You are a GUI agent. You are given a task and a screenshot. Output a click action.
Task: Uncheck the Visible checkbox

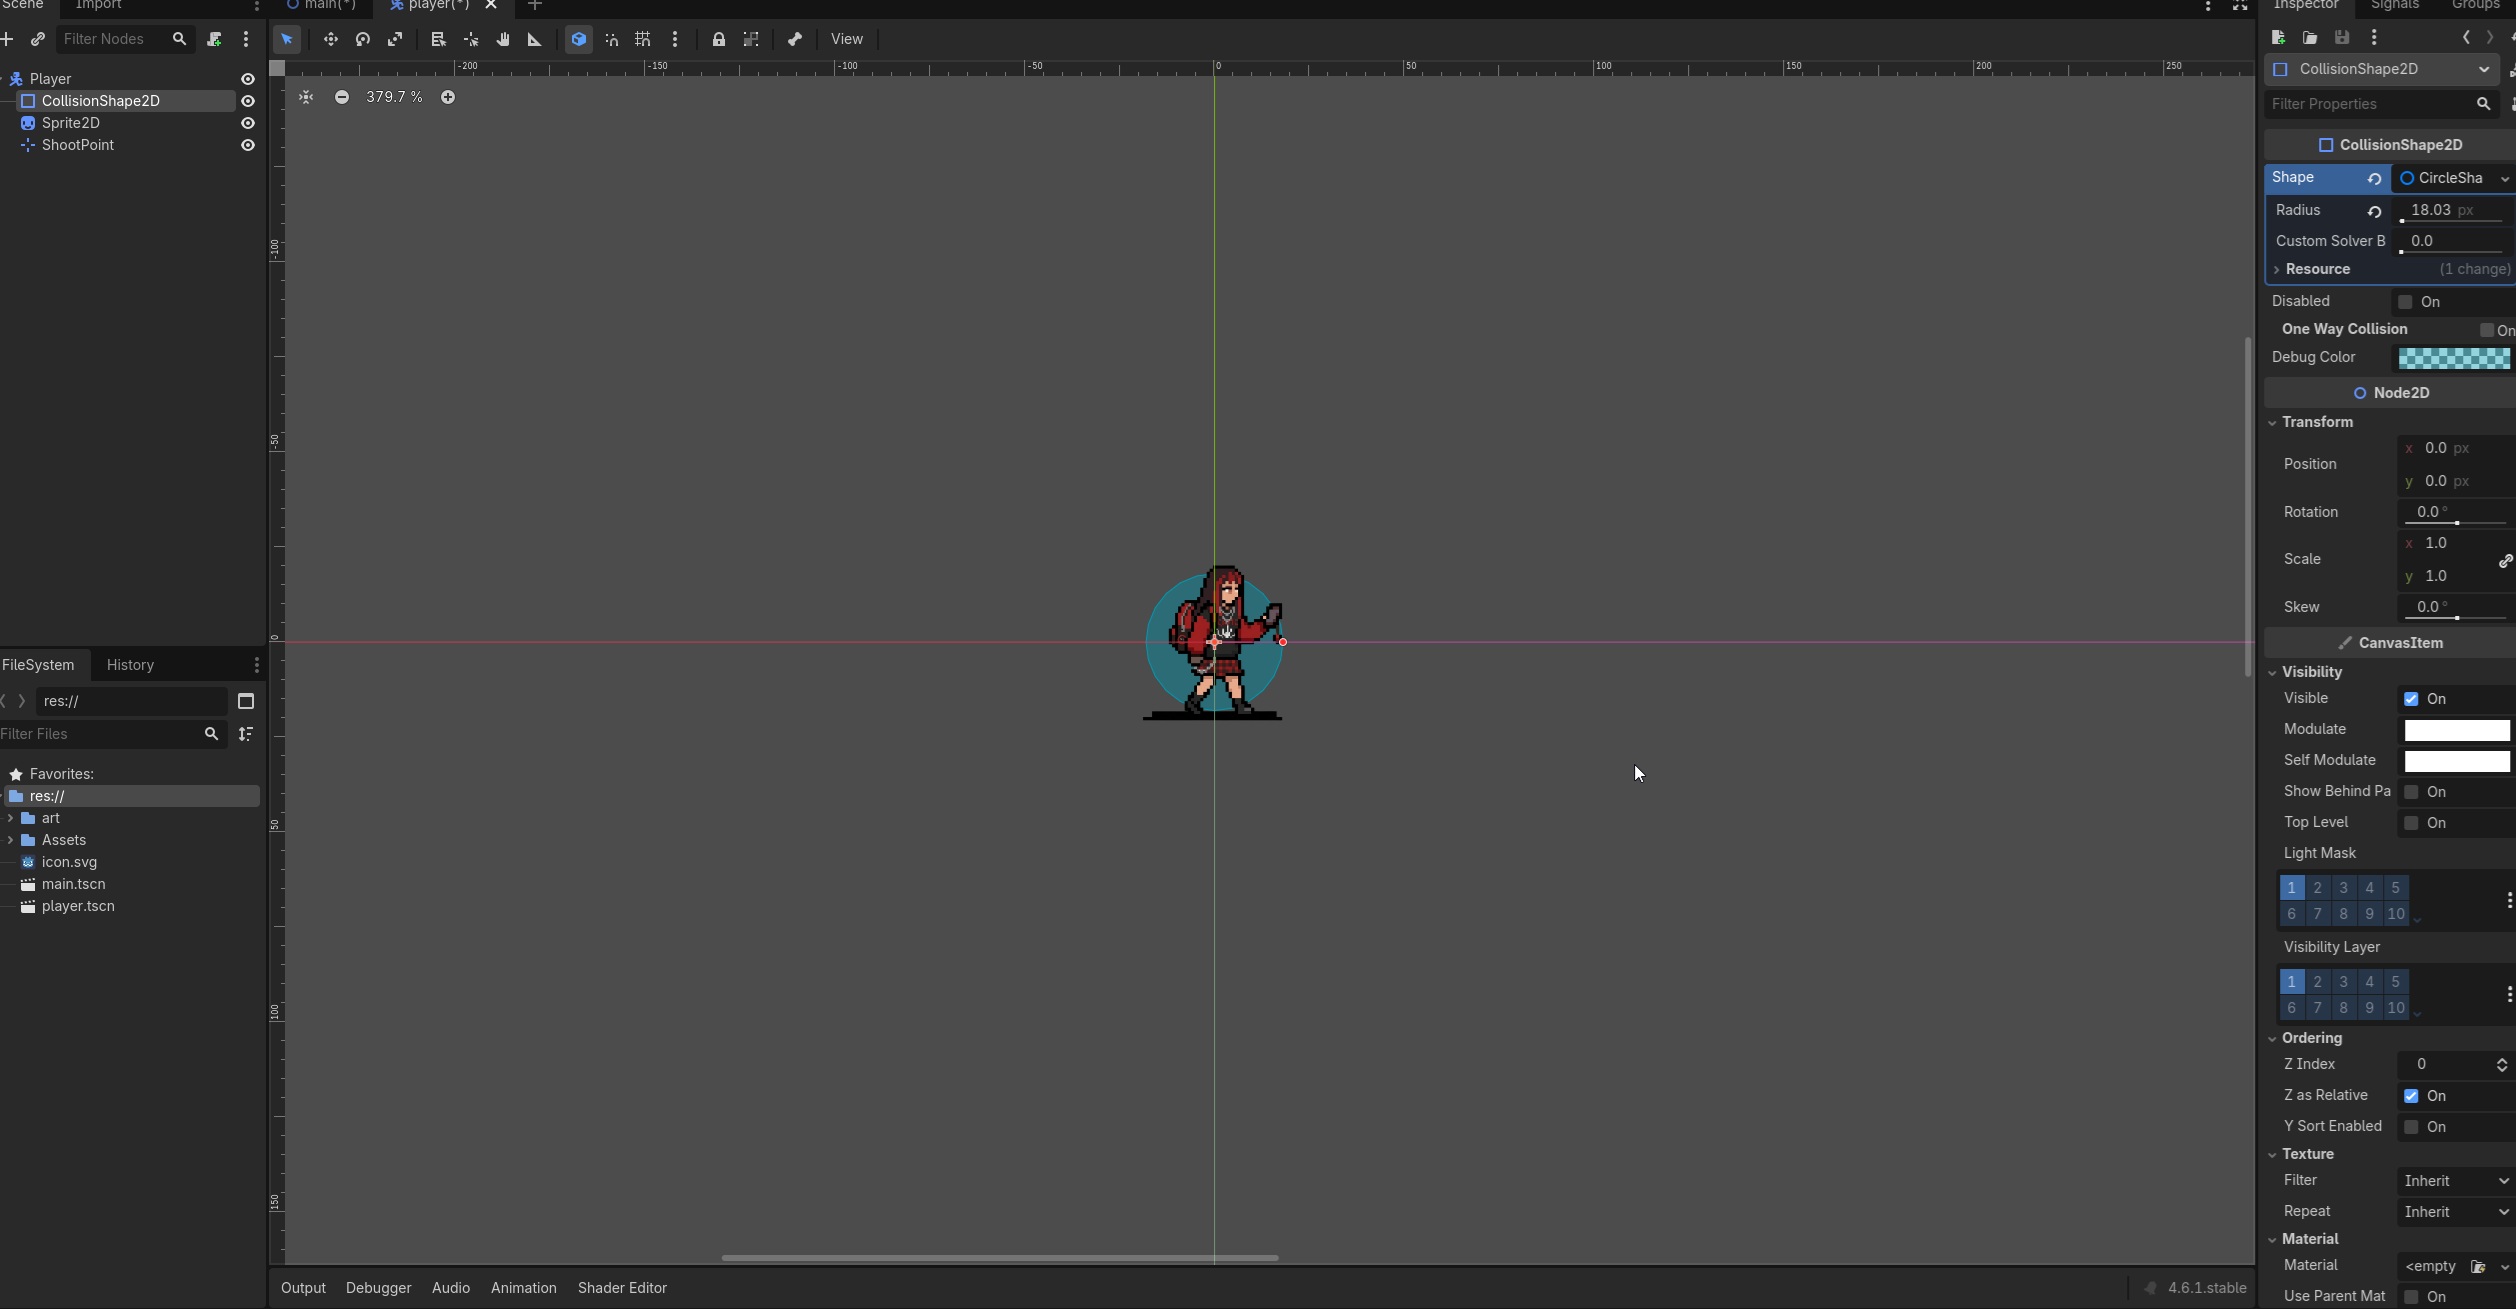2411,699
